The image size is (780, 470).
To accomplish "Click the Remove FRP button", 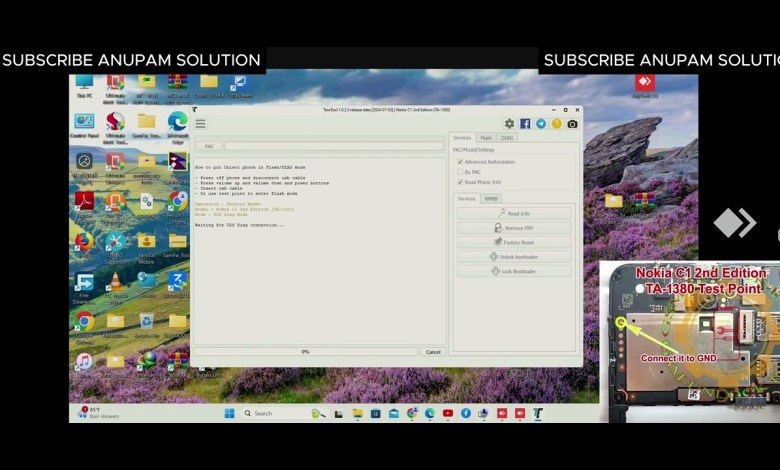I will pyautogui.click(x=514, y=228).
